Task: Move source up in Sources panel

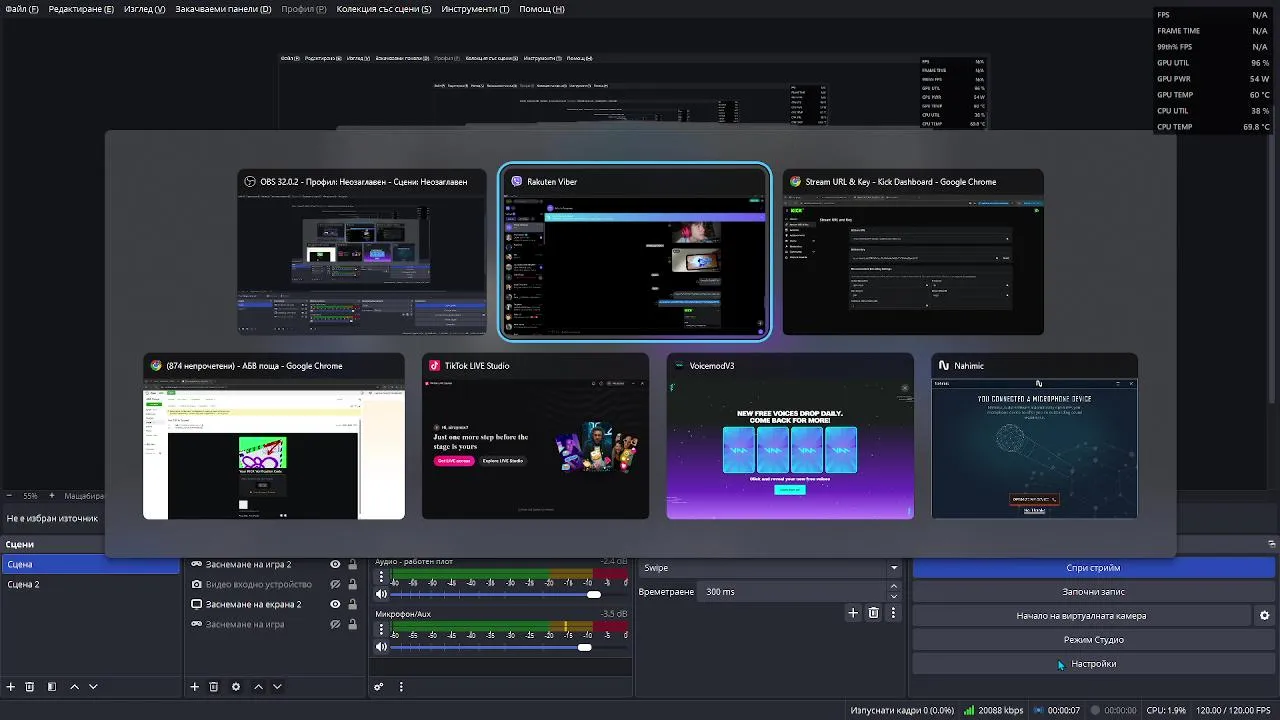Action: [258, 687]
